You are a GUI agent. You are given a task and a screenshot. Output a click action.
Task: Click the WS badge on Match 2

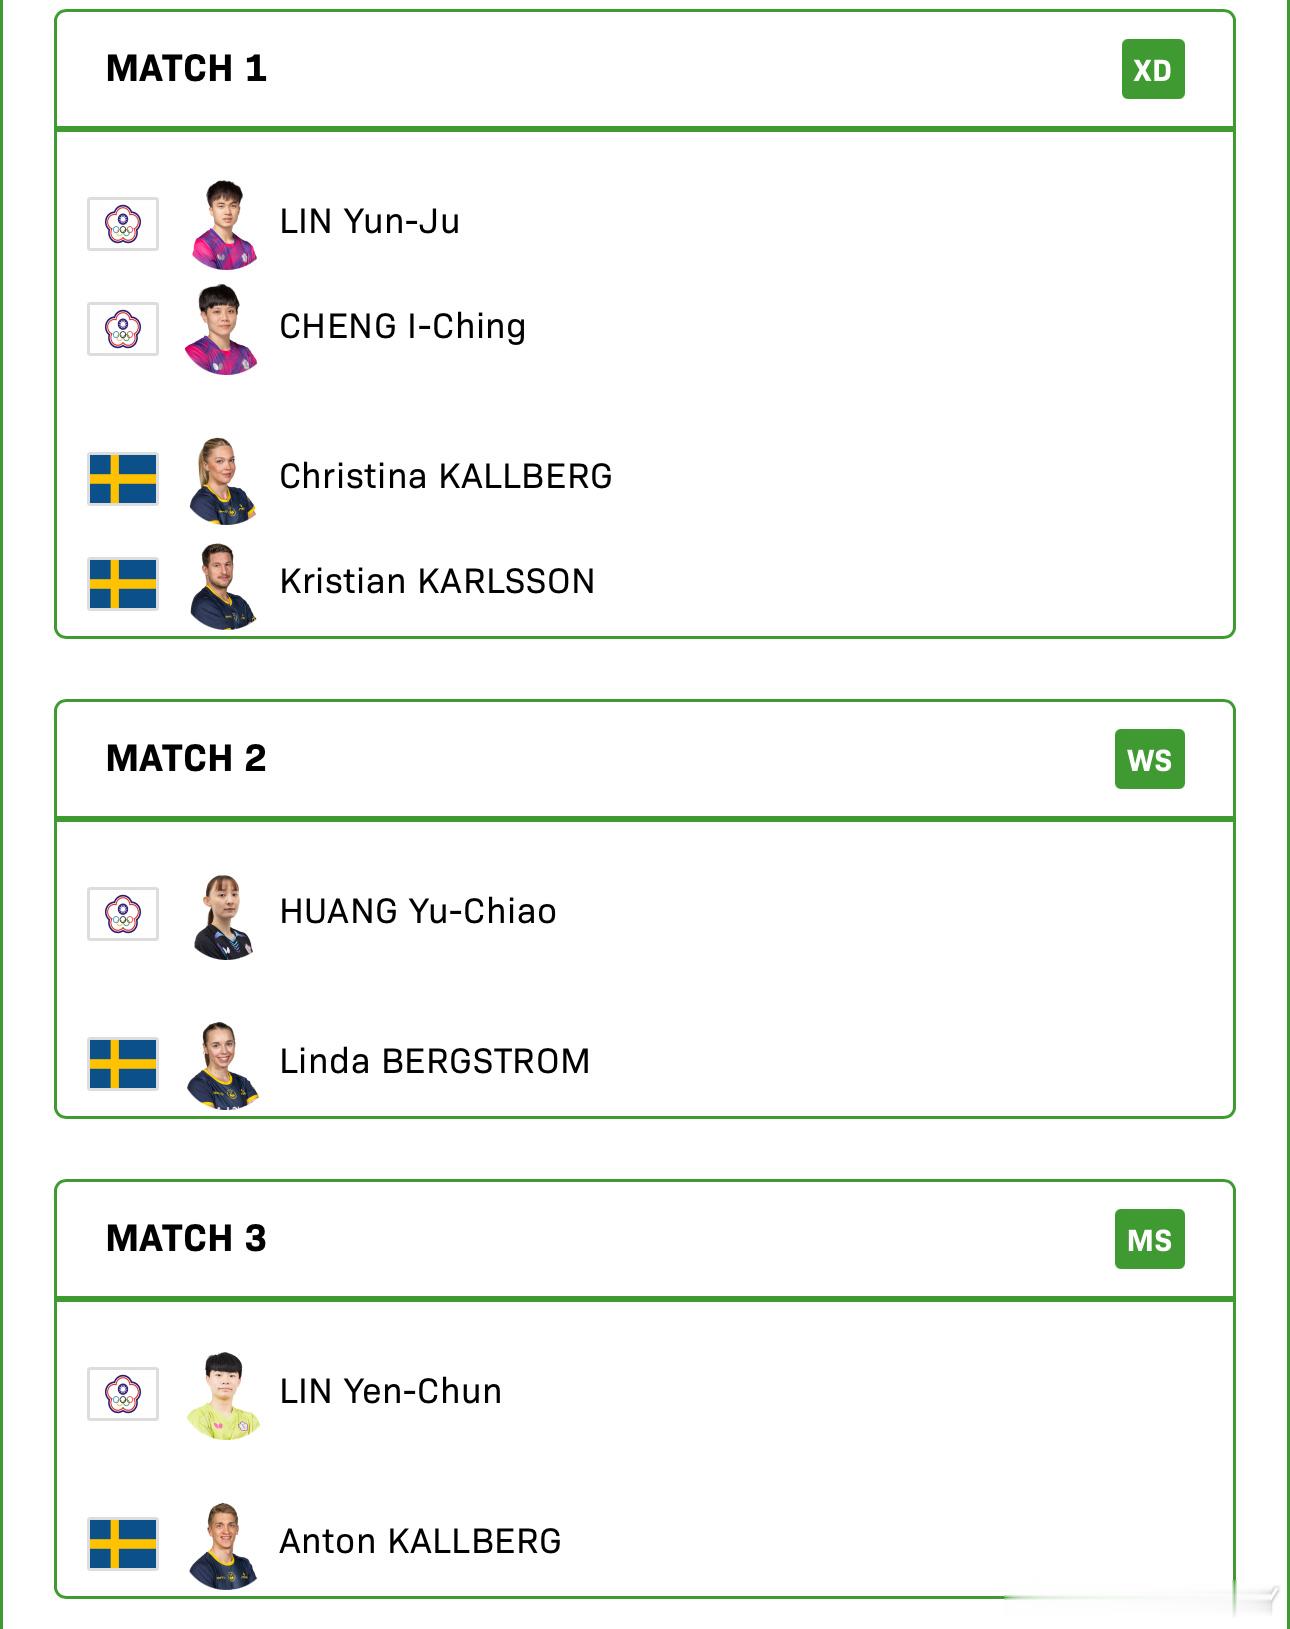(x=1150, y=759)
